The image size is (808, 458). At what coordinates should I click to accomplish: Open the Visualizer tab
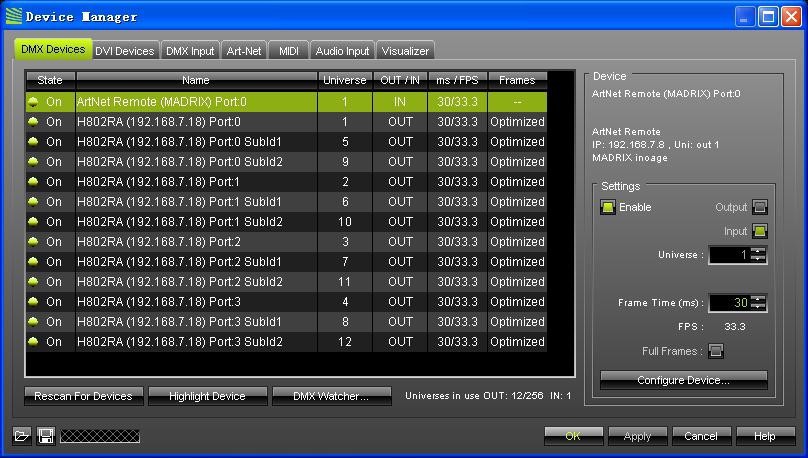(405, 51)
